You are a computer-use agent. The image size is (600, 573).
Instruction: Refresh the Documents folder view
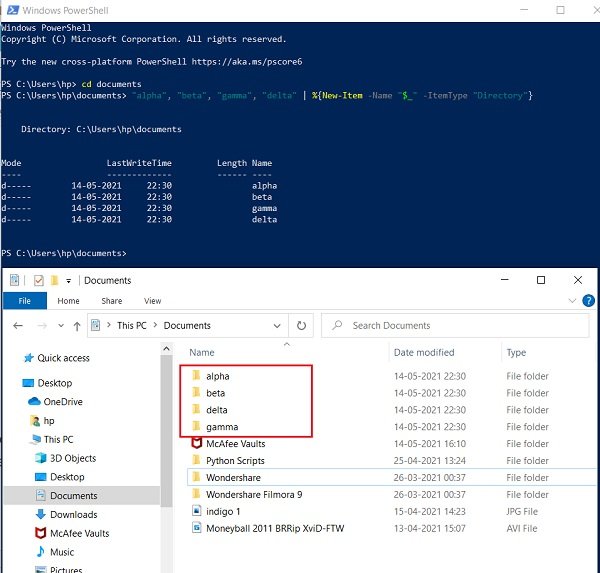pos(301,326)
